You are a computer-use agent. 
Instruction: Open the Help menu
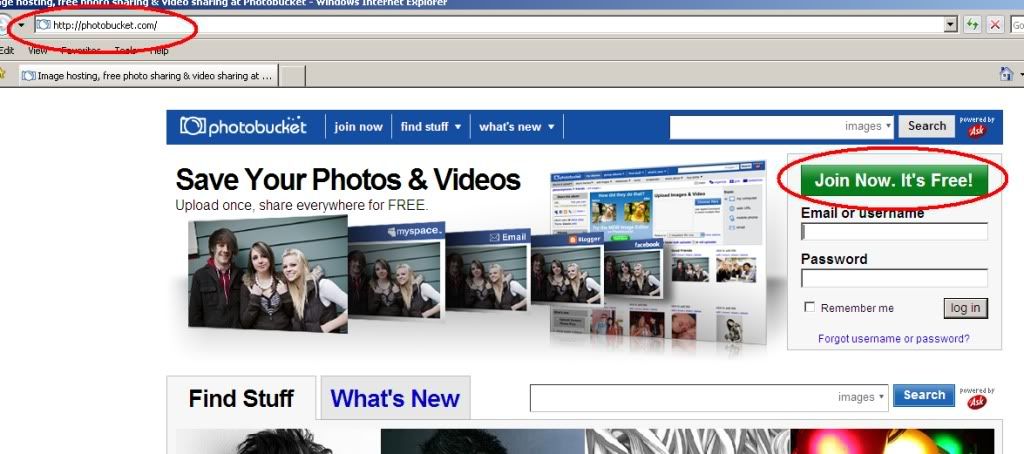coord(159,50)
